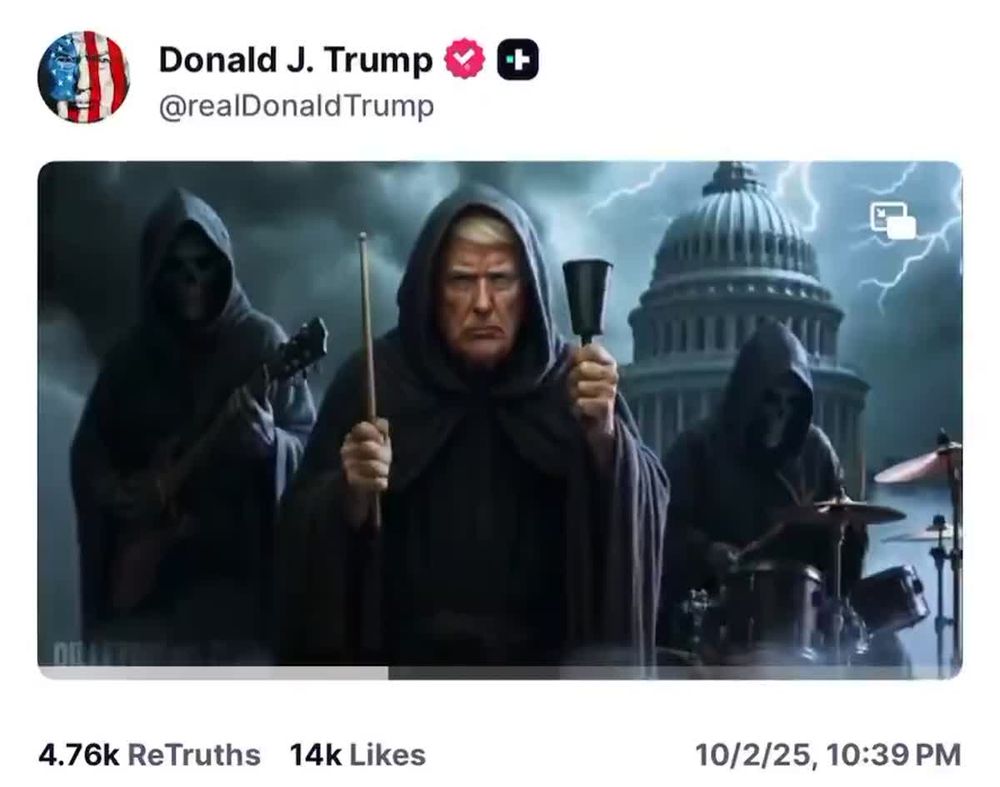
Task: Open the @realDonaldTrump handle link
Action: (296, 106)
